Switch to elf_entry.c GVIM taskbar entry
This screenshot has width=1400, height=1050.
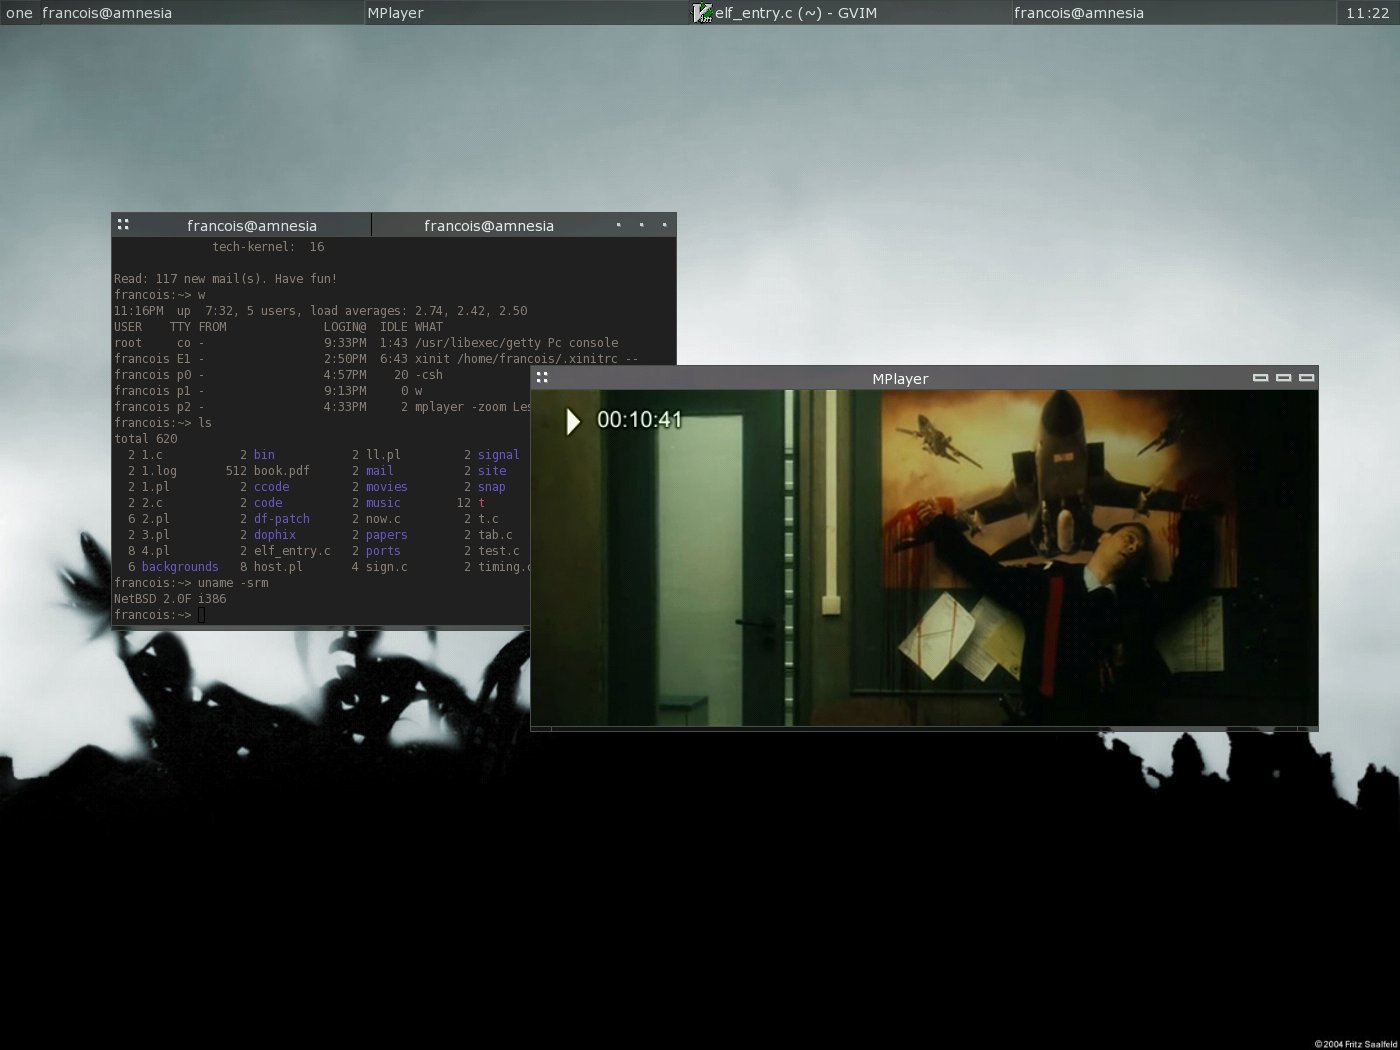(795, 13)
